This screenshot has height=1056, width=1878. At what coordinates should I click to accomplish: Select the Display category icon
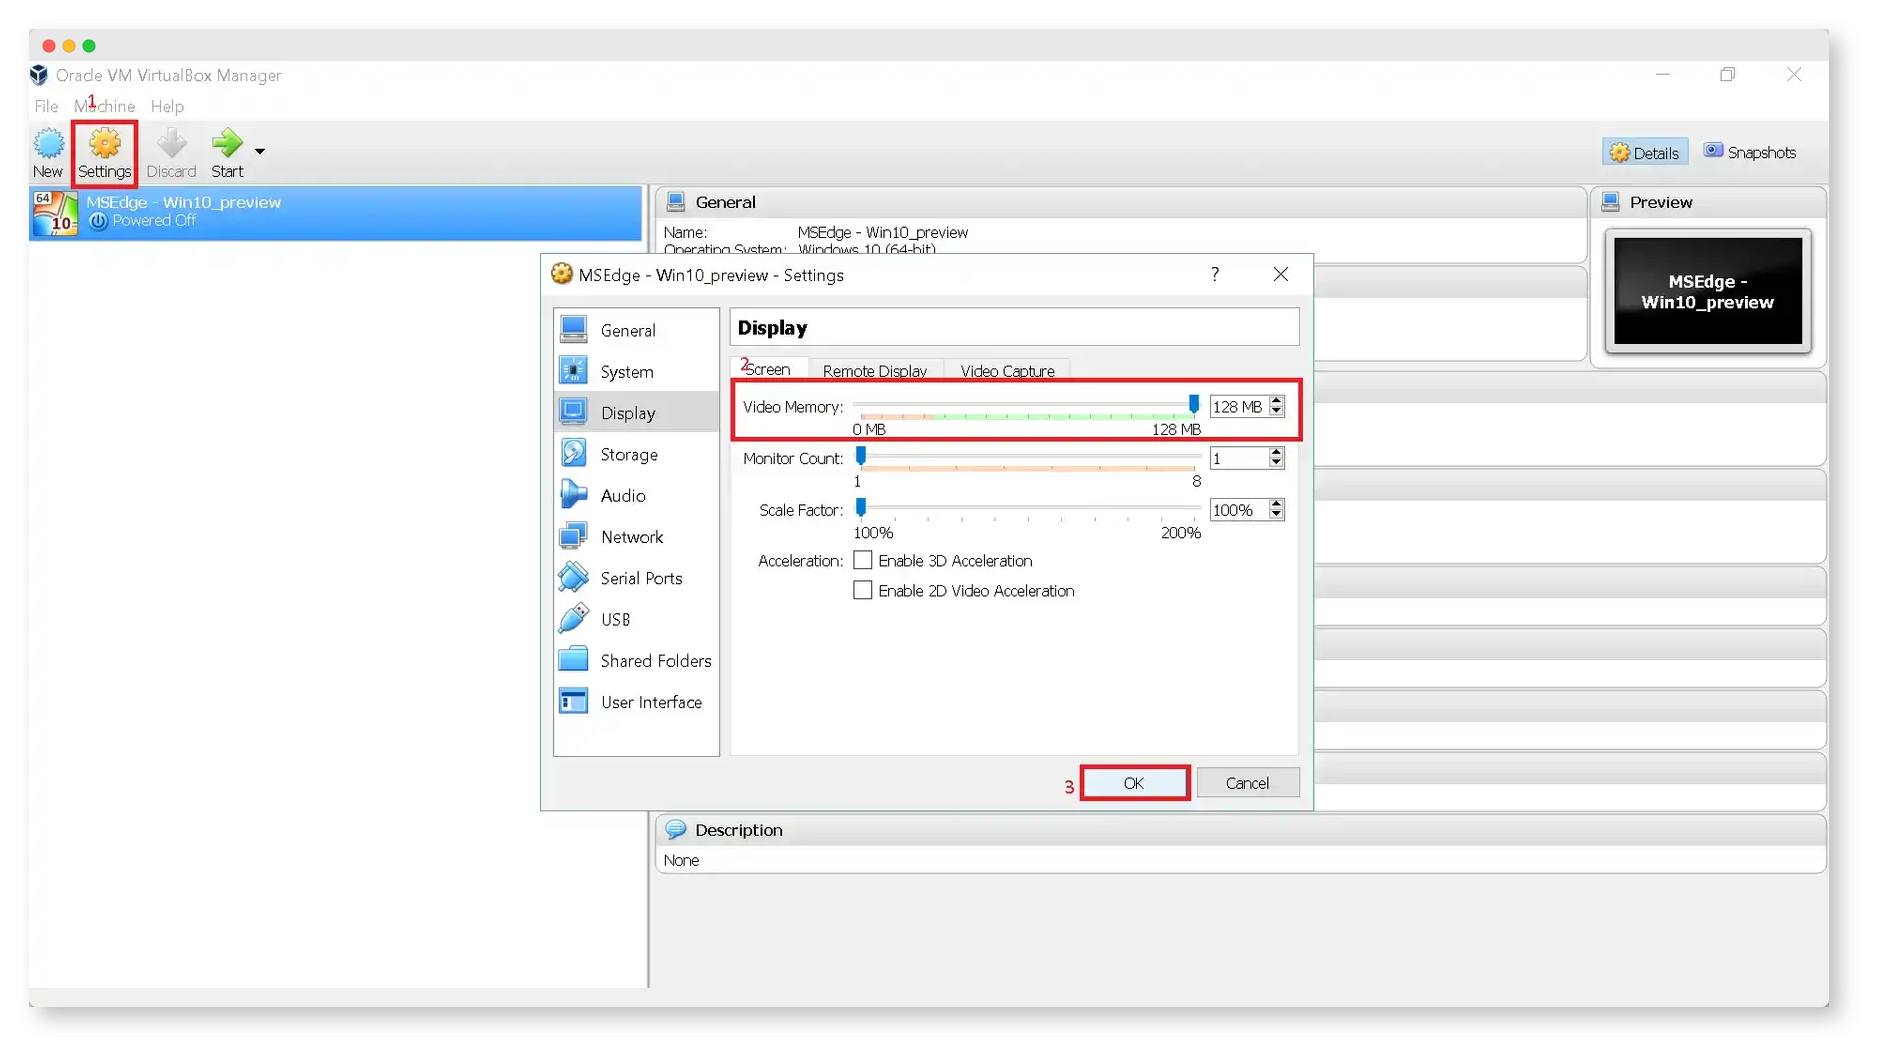(574, 412)
